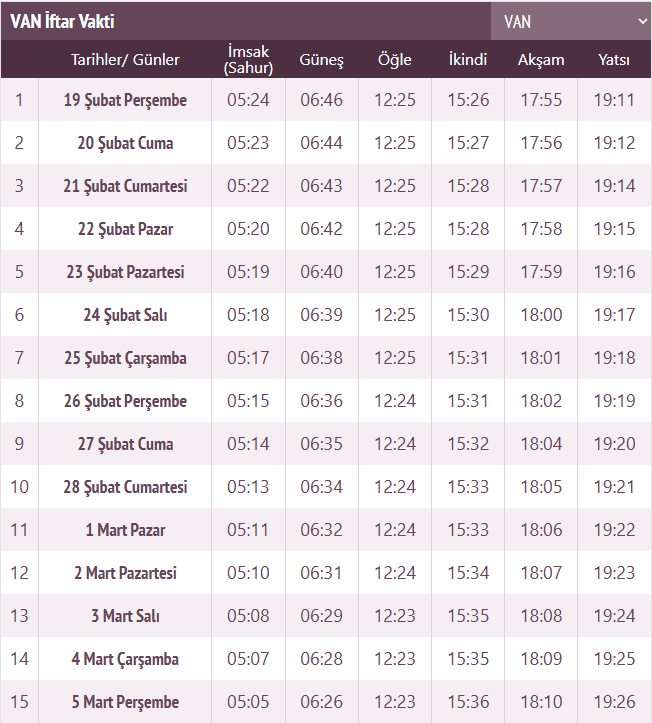Click Akşam time 17:55 in first row
Screen dimensions: 652x723
click(x=541, y=100)
